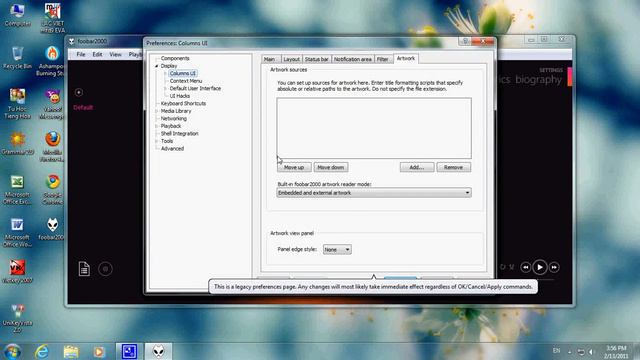Image resolution: width=640 pixels, height=360 pixels.
Task: Open artwork reader mode dropdown
Action: pos(374,193)
